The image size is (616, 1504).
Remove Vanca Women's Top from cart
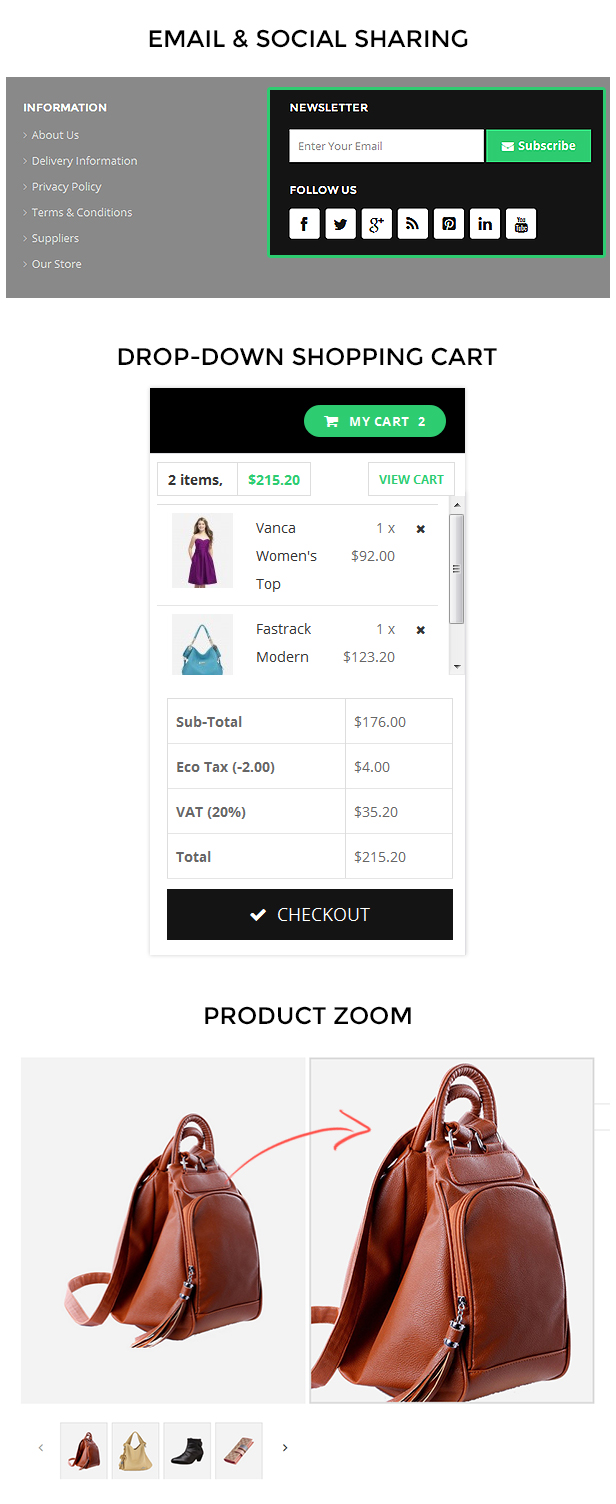click(x=421, y=529)
